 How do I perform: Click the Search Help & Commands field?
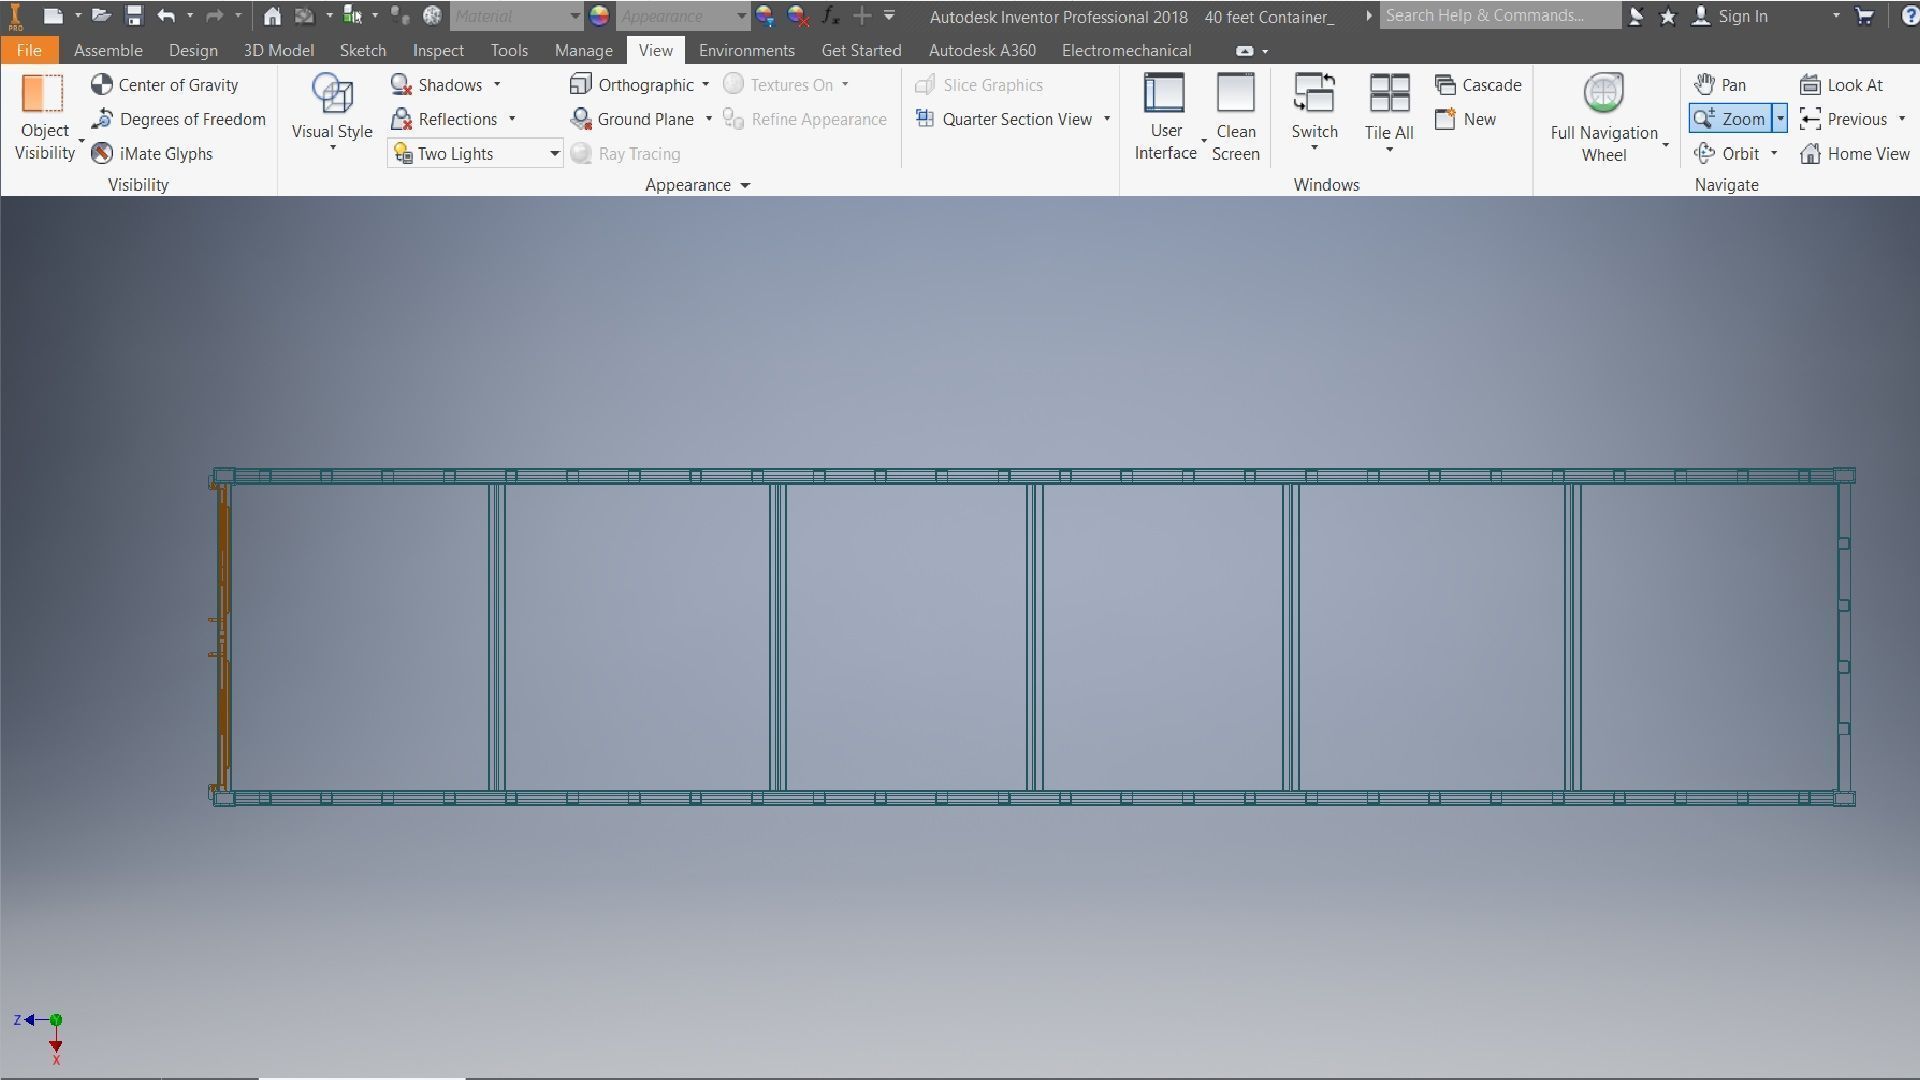[1500, 15]
